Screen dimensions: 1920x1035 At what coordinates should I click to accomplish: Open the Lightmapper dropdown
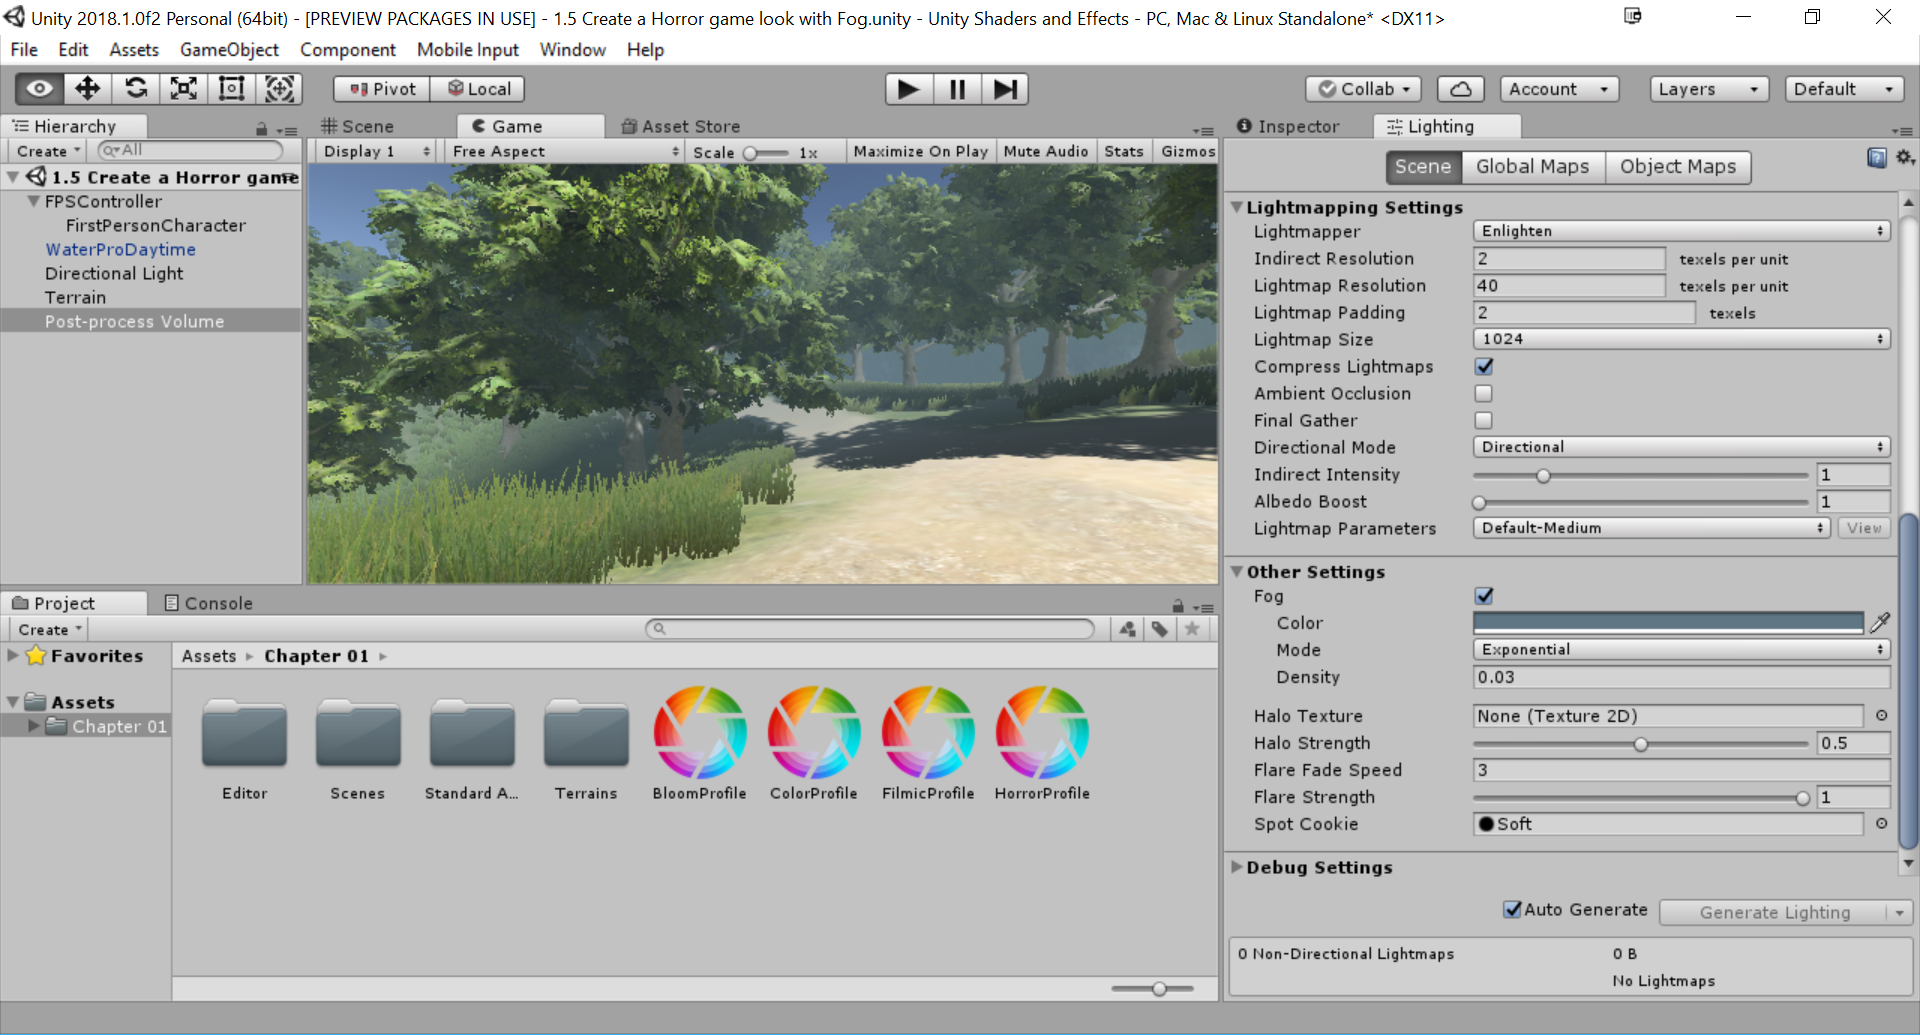1680,231
